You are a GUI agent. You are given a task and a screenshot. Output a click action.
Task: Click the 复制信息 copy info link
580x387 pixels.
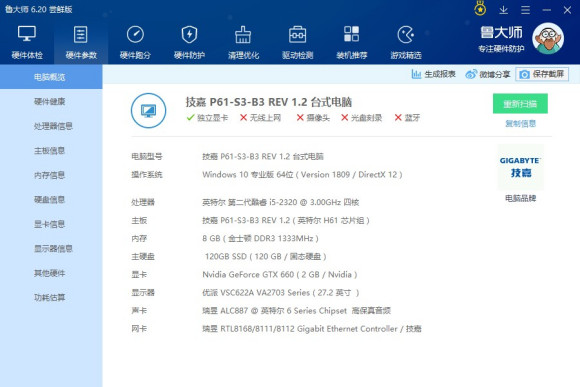point(520,124)
